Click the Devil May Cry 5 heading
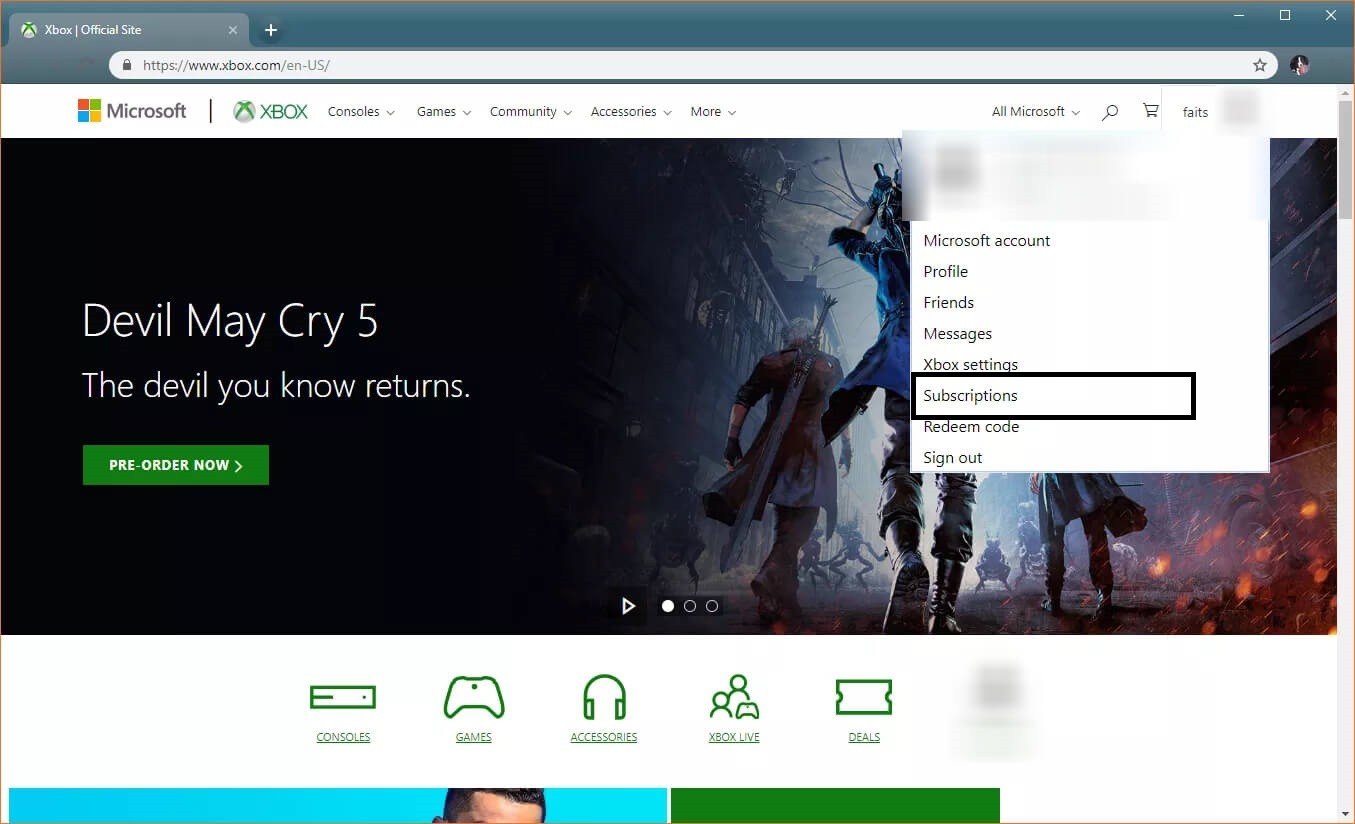 230,321
